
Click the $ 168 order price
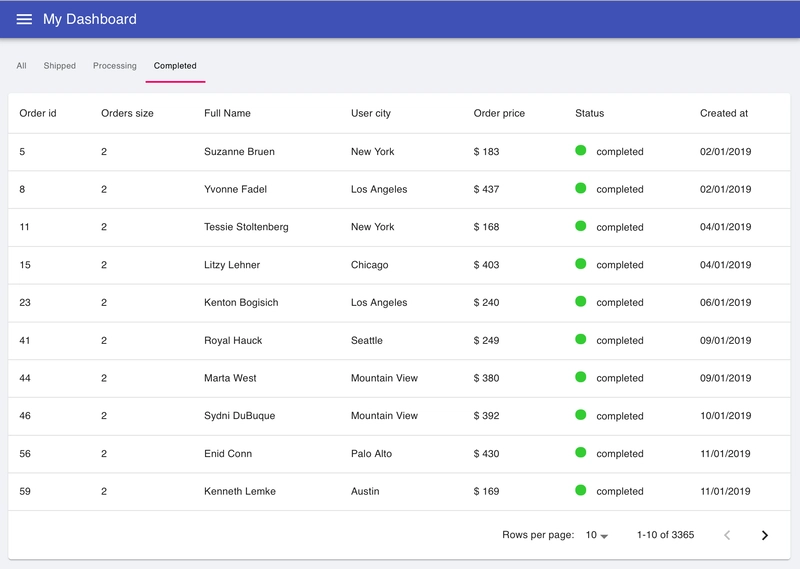click(486, 227)
